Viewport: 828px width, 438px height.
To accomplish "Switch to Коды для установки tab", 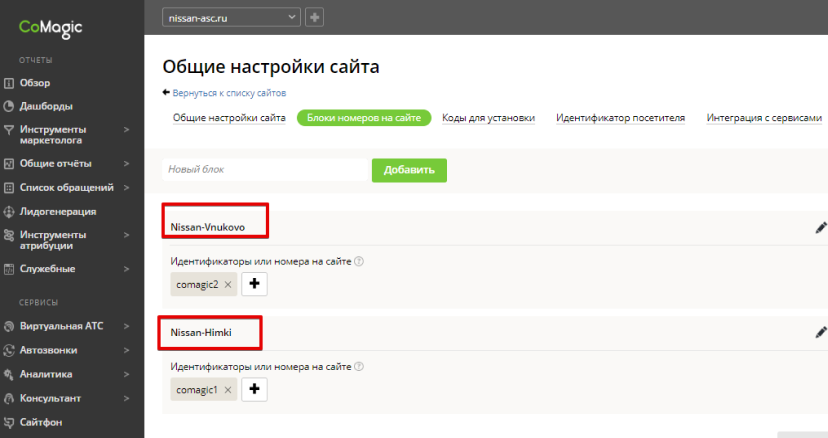I will point(488,118).
